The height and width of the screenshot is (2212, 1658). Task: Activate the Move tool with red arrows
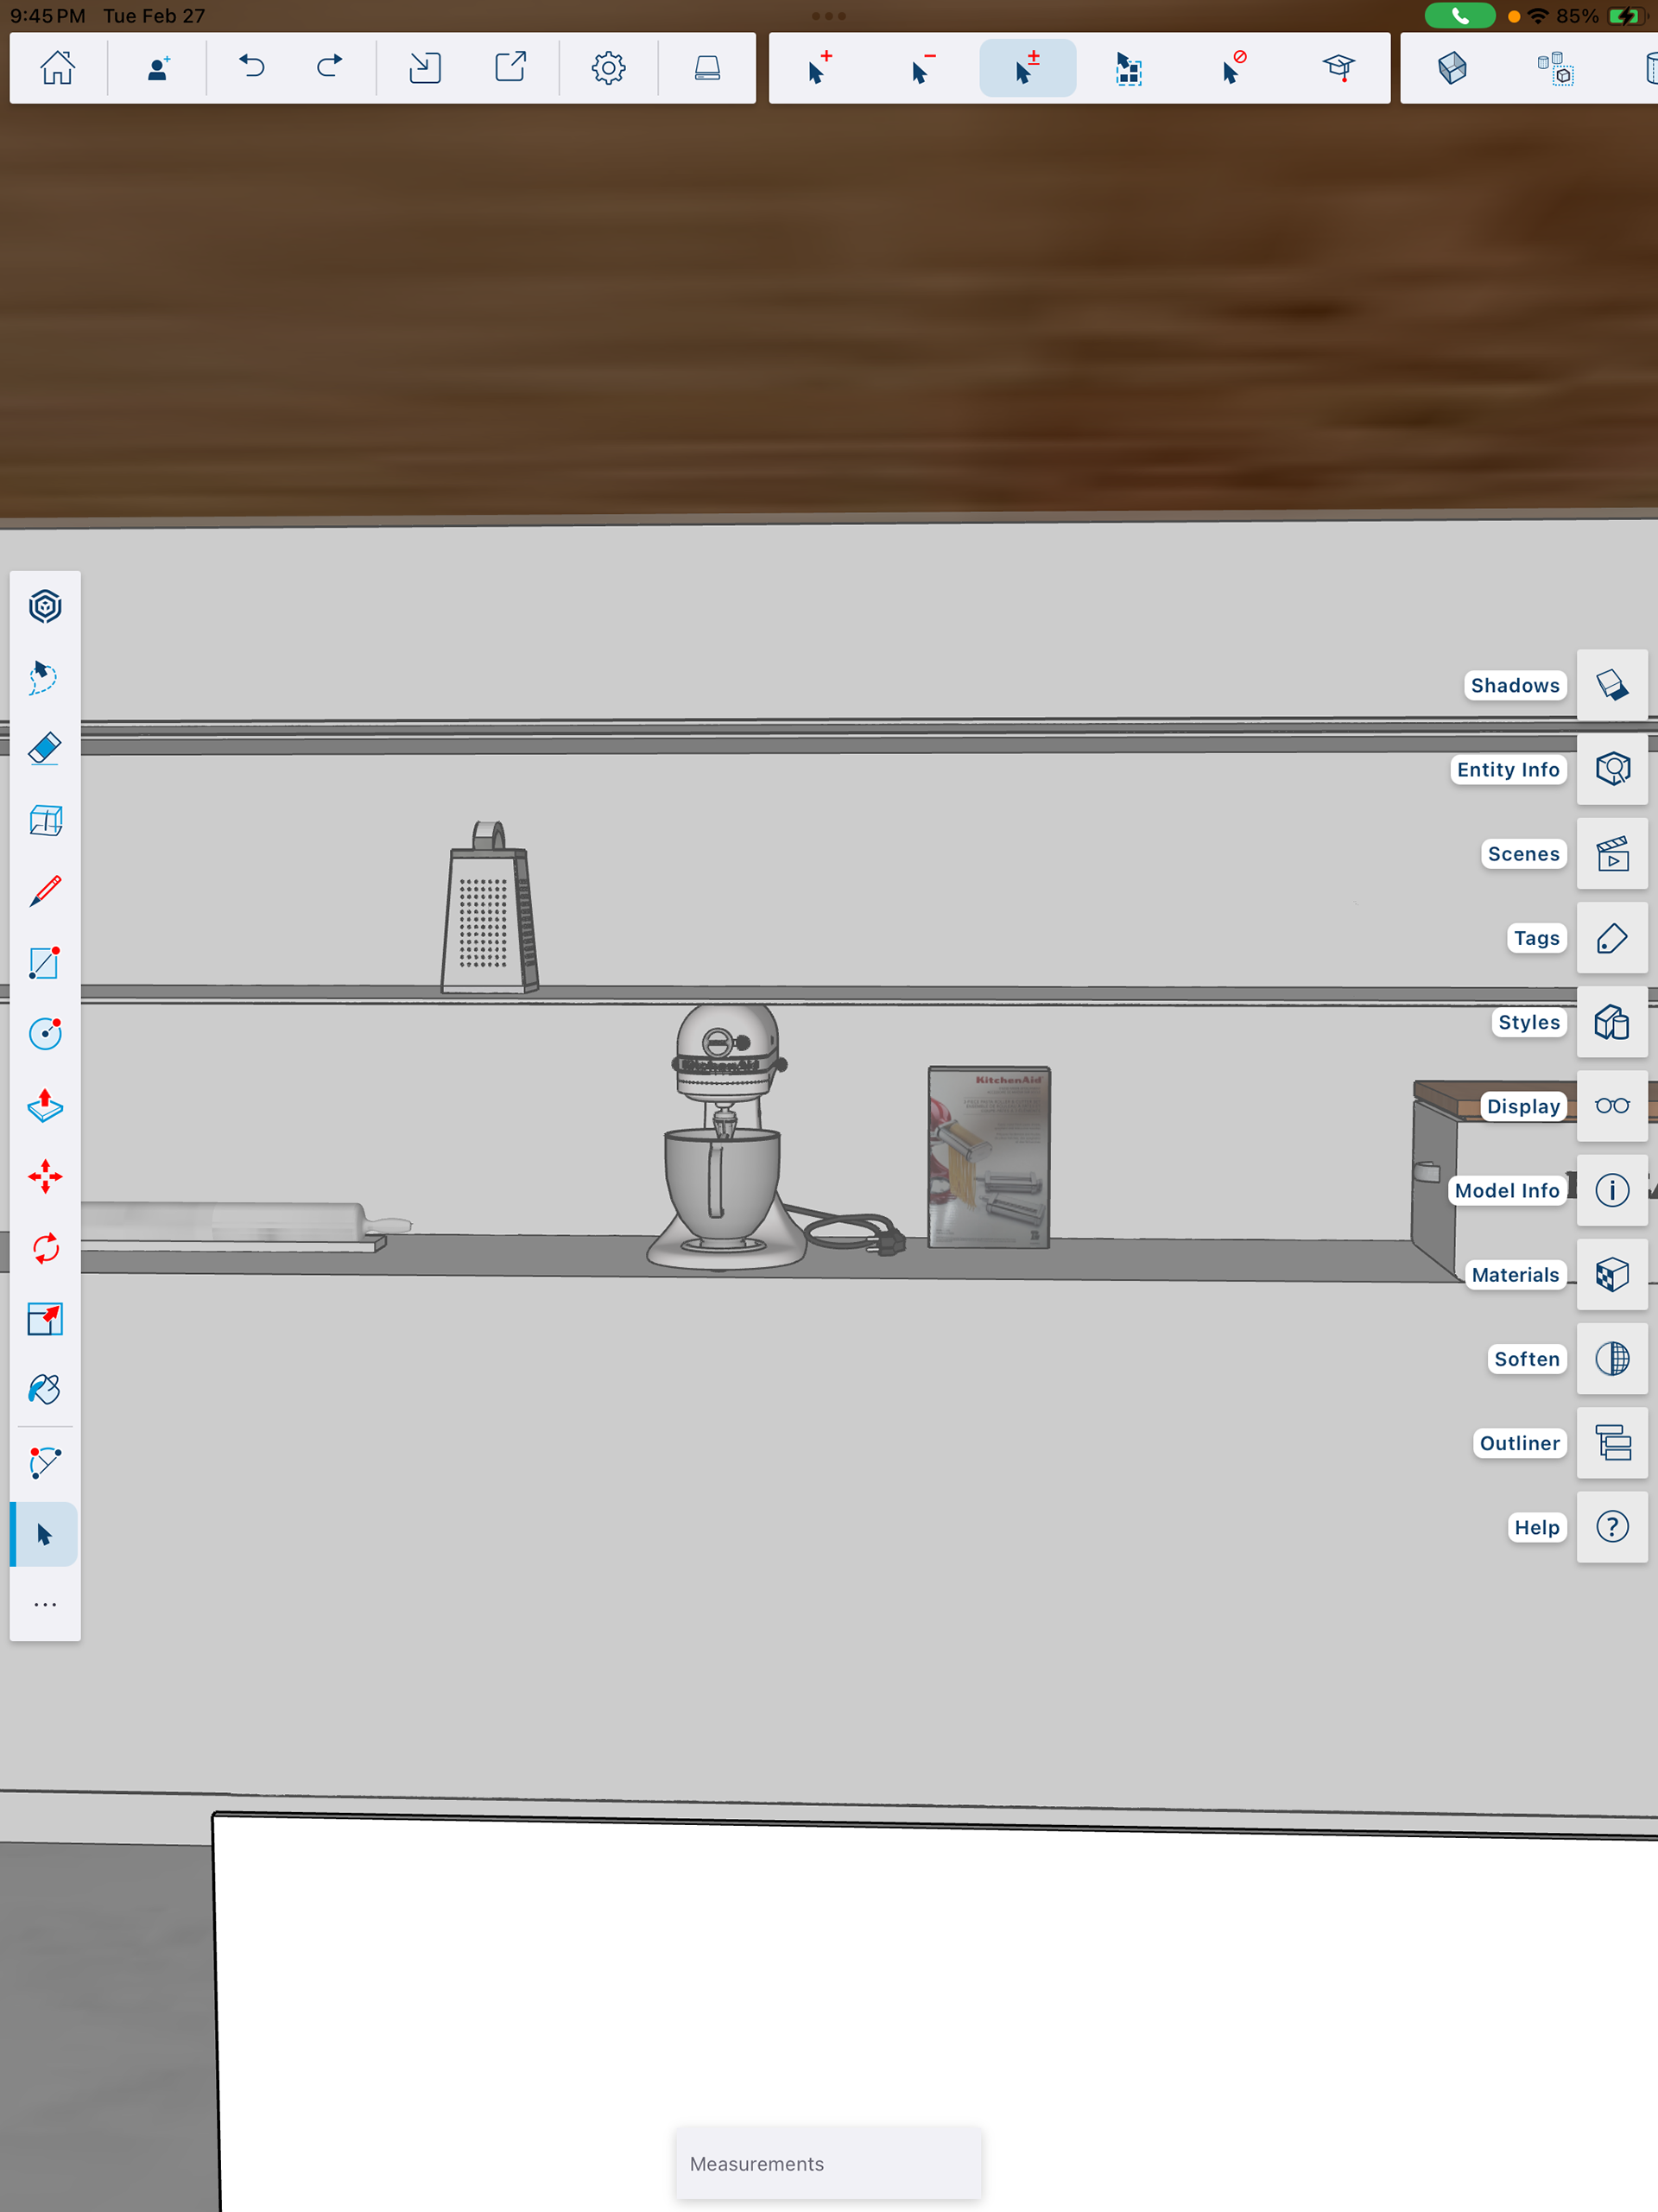(x=45, y=1177)
